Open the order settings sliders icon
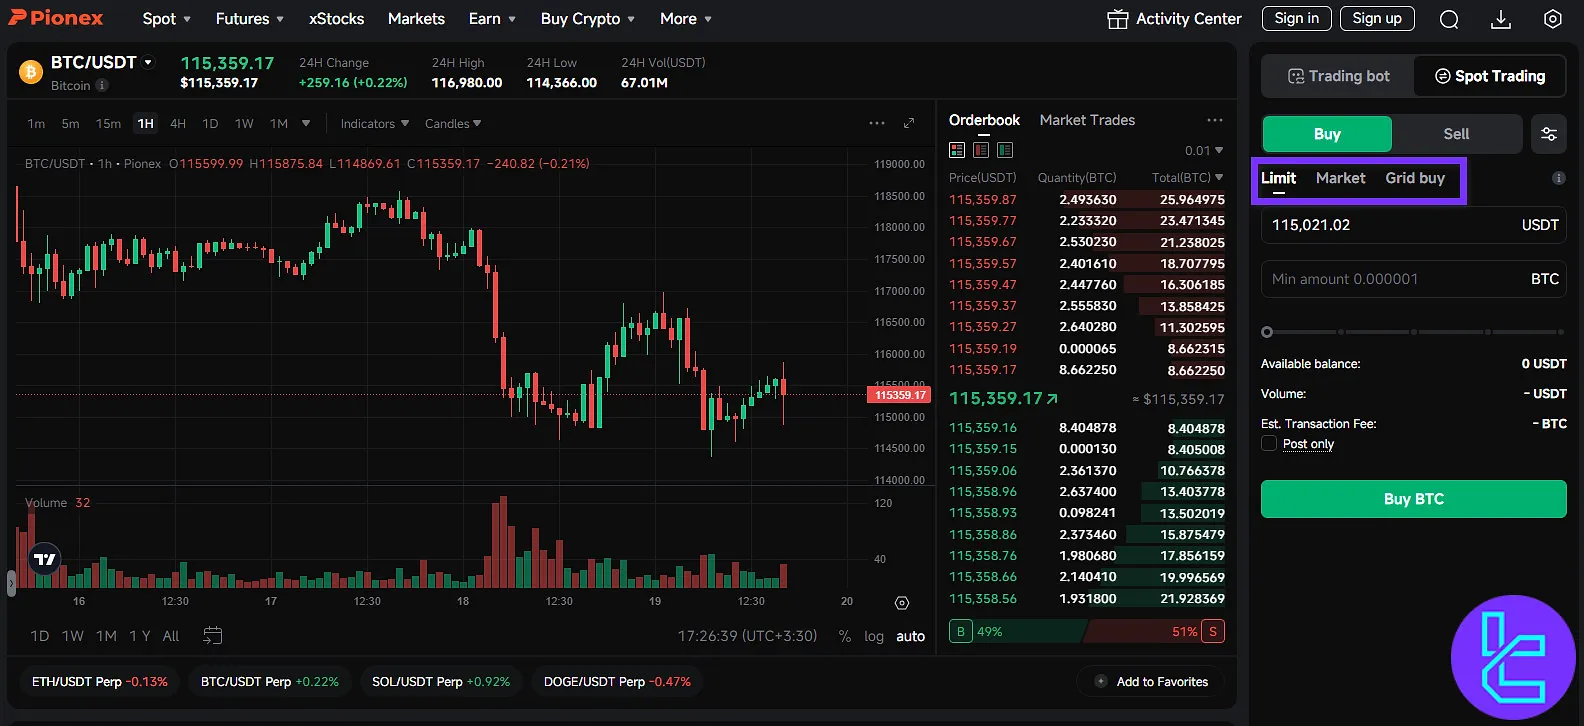 point(1548,134)
